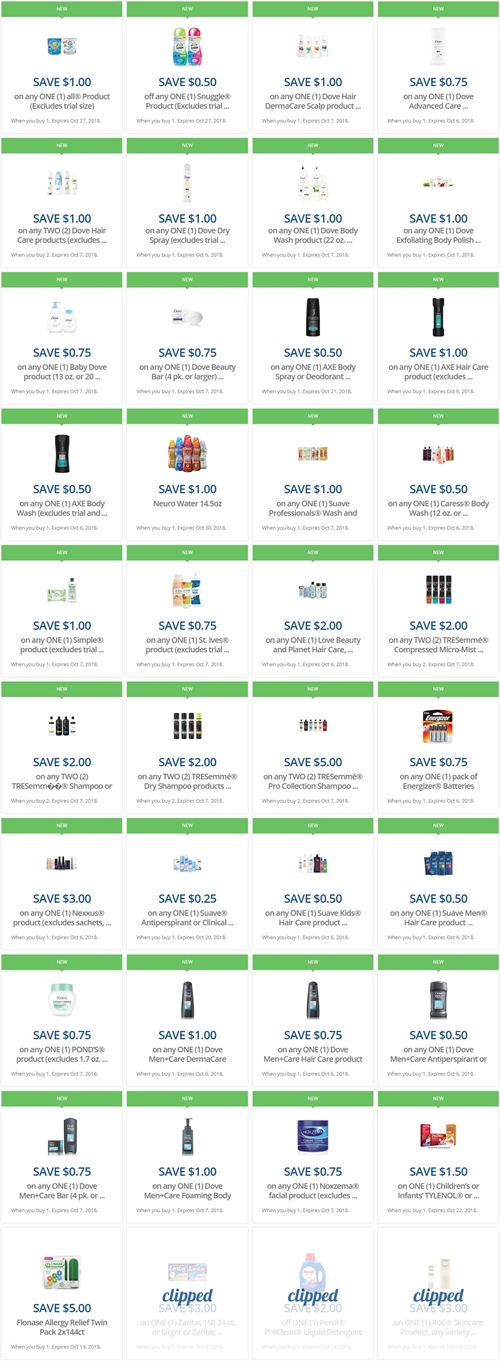Viewport: 500px width, 1361px height.
Task: Select the AXE Body Spray or Deodorant image
Action: [x=312, y=317]
